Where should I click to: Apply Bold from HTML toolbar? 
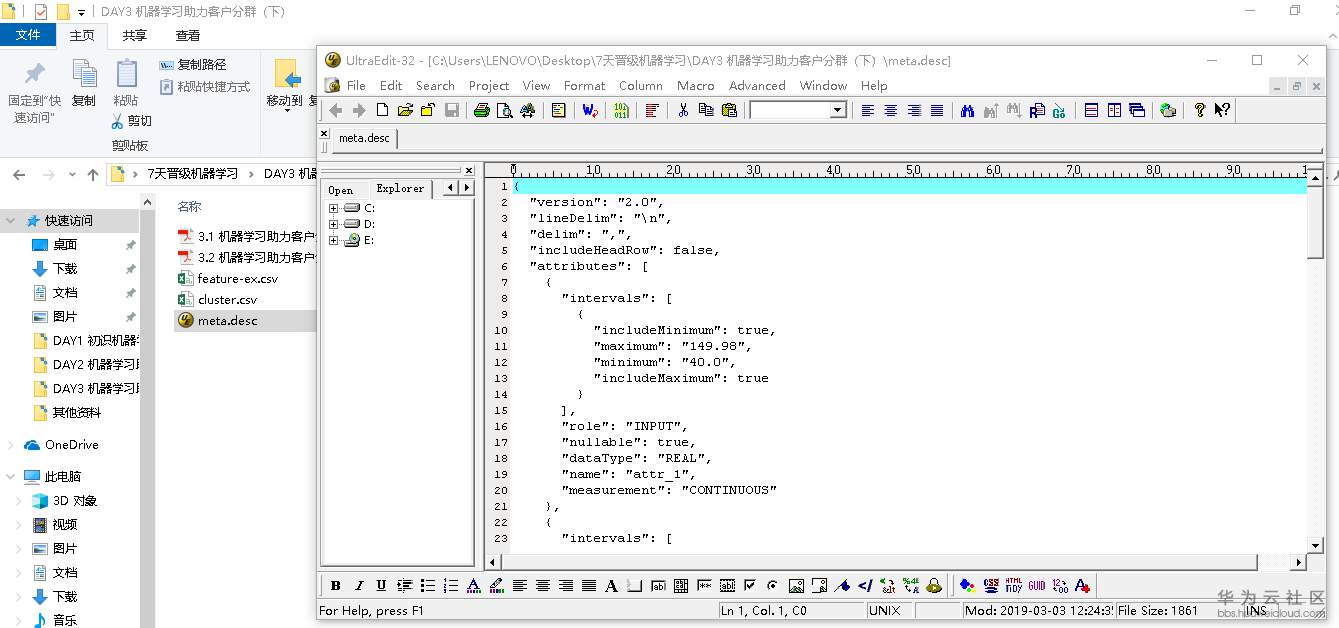[x=335, y=586]
